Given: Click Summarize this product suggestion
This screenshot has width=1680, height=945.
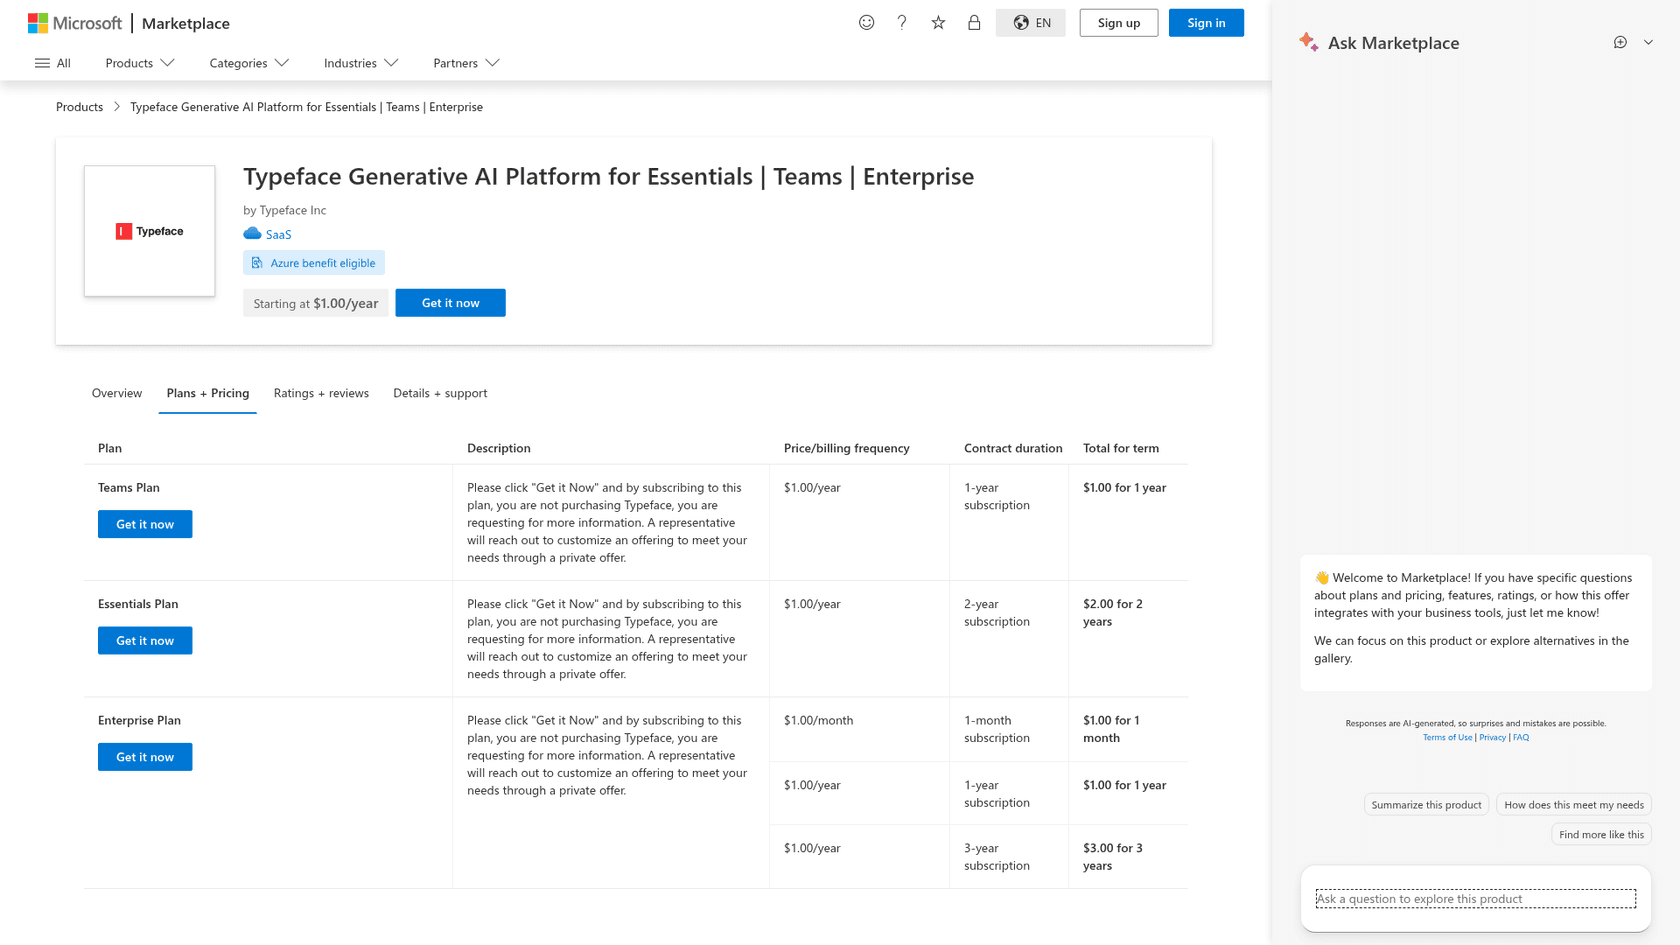Looking at the screenshot, I should coord(1426,805).
